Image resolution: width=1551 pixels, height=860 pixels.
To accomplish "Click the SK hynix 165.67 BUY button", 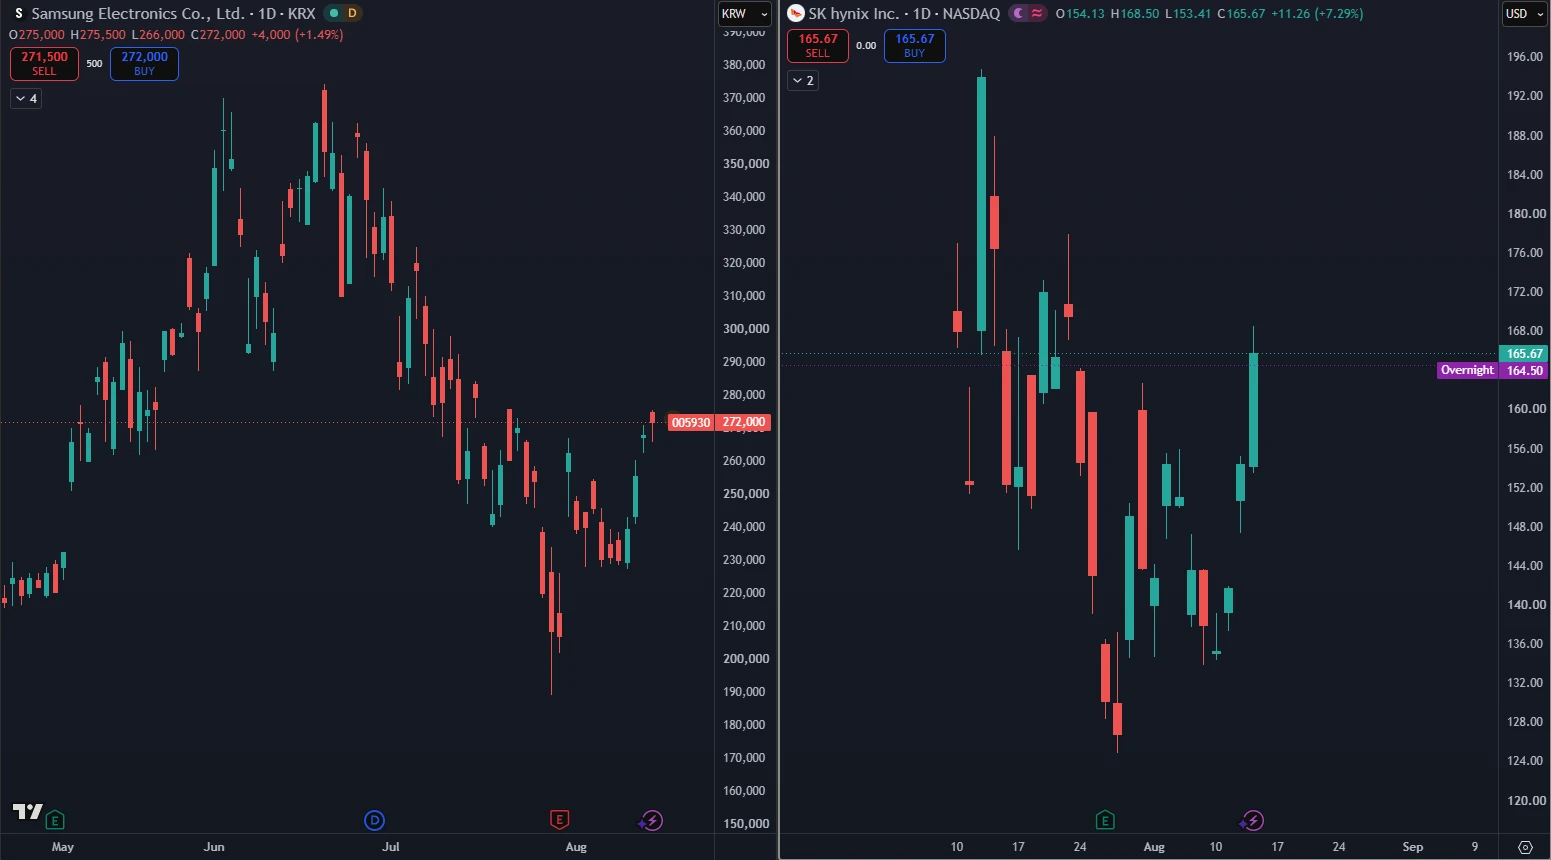I will (914, 46).
